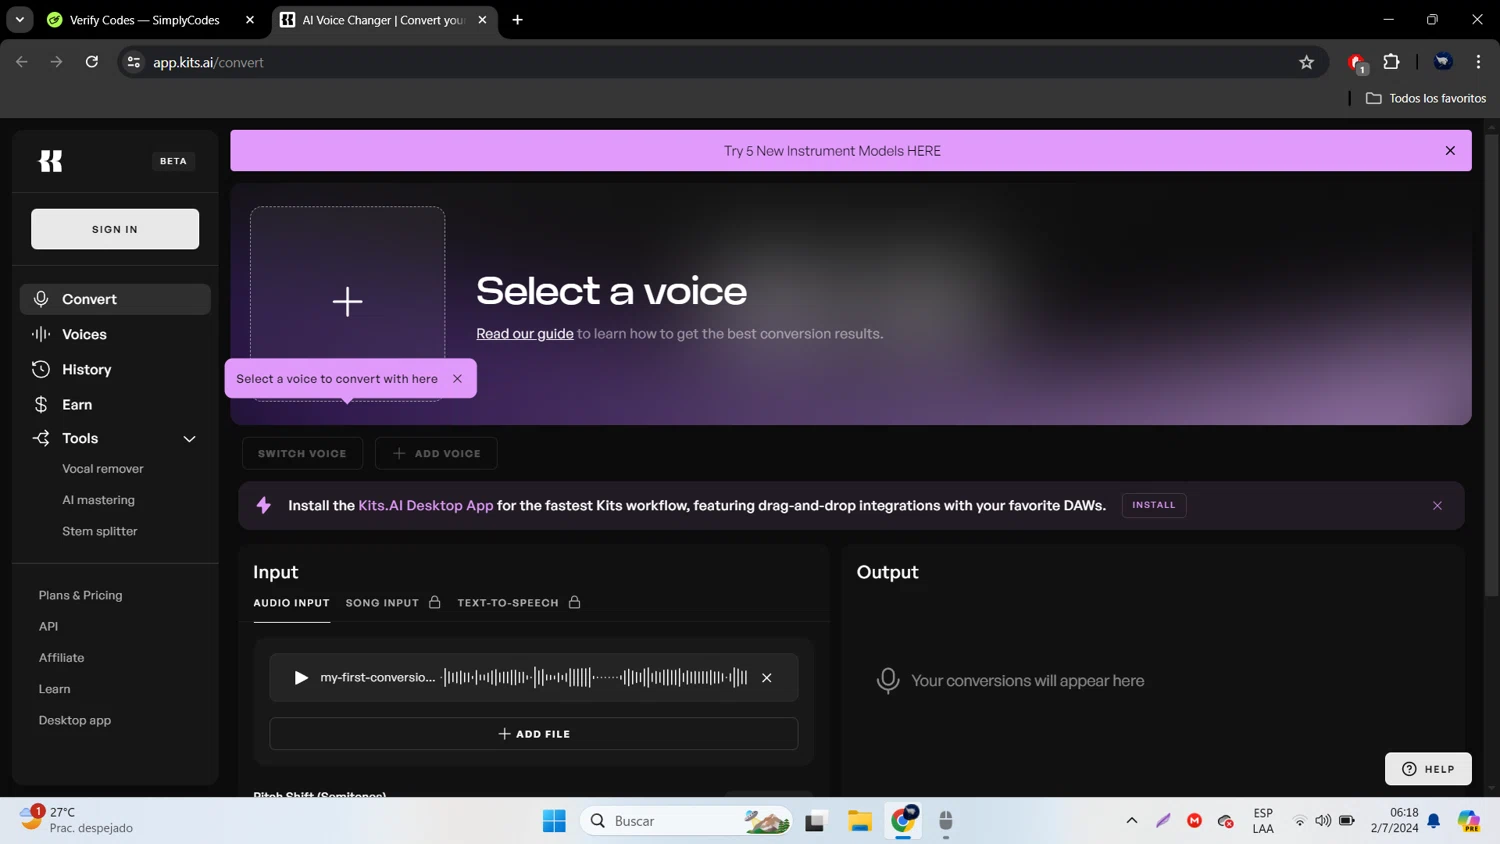Open the weather widget on taskbar

tap(78, 820)
